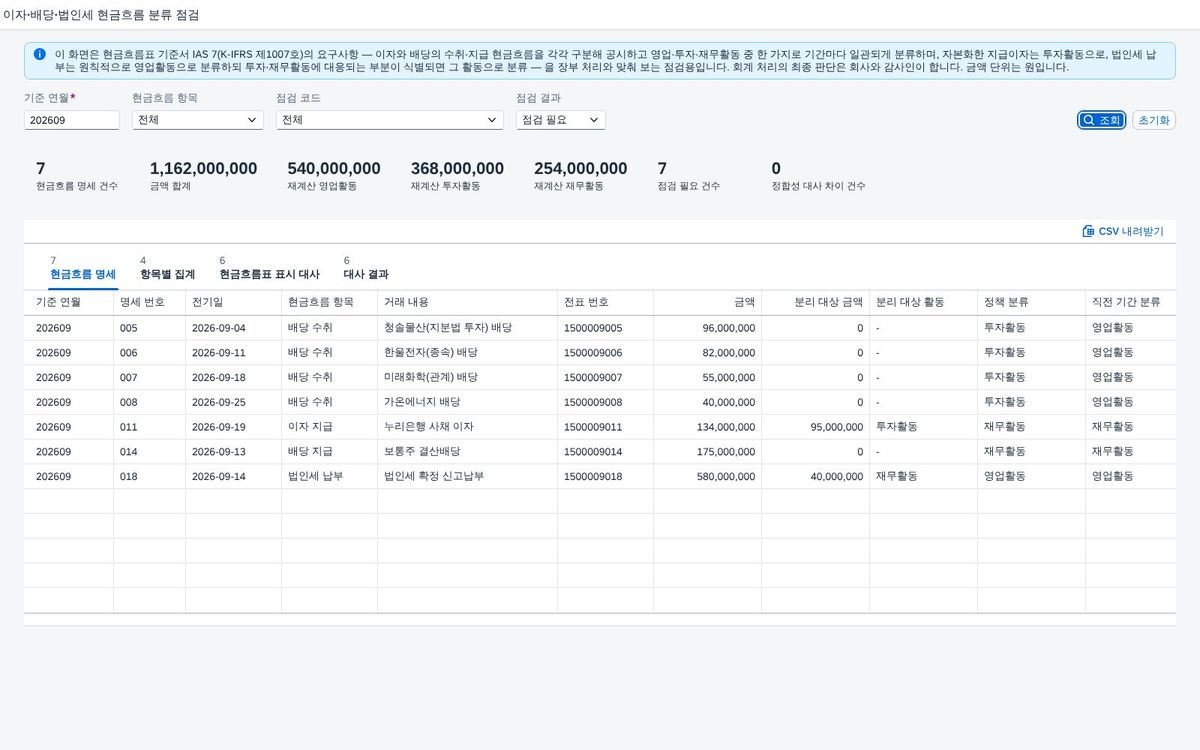Image resolution: width=1200 pixels, height=750 pixels.
Task: Click the 조회 search button
Action: [1102, 120]
